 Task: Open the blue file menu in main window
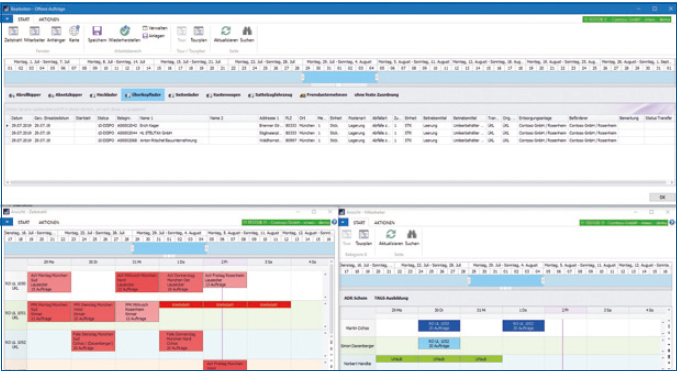point(8,19)
